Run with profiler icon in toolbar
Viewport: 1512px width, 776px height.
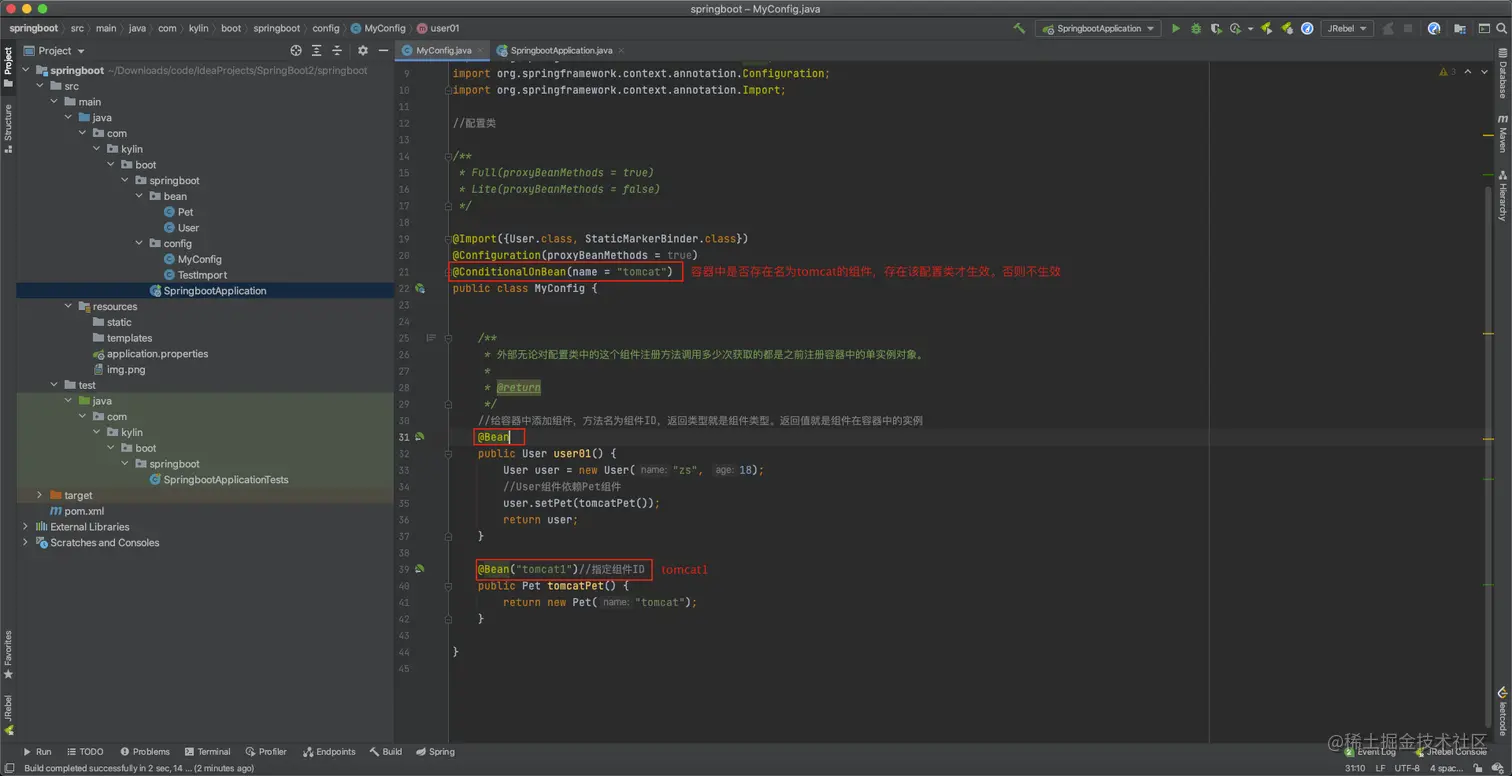click(x=1236, y=28)
